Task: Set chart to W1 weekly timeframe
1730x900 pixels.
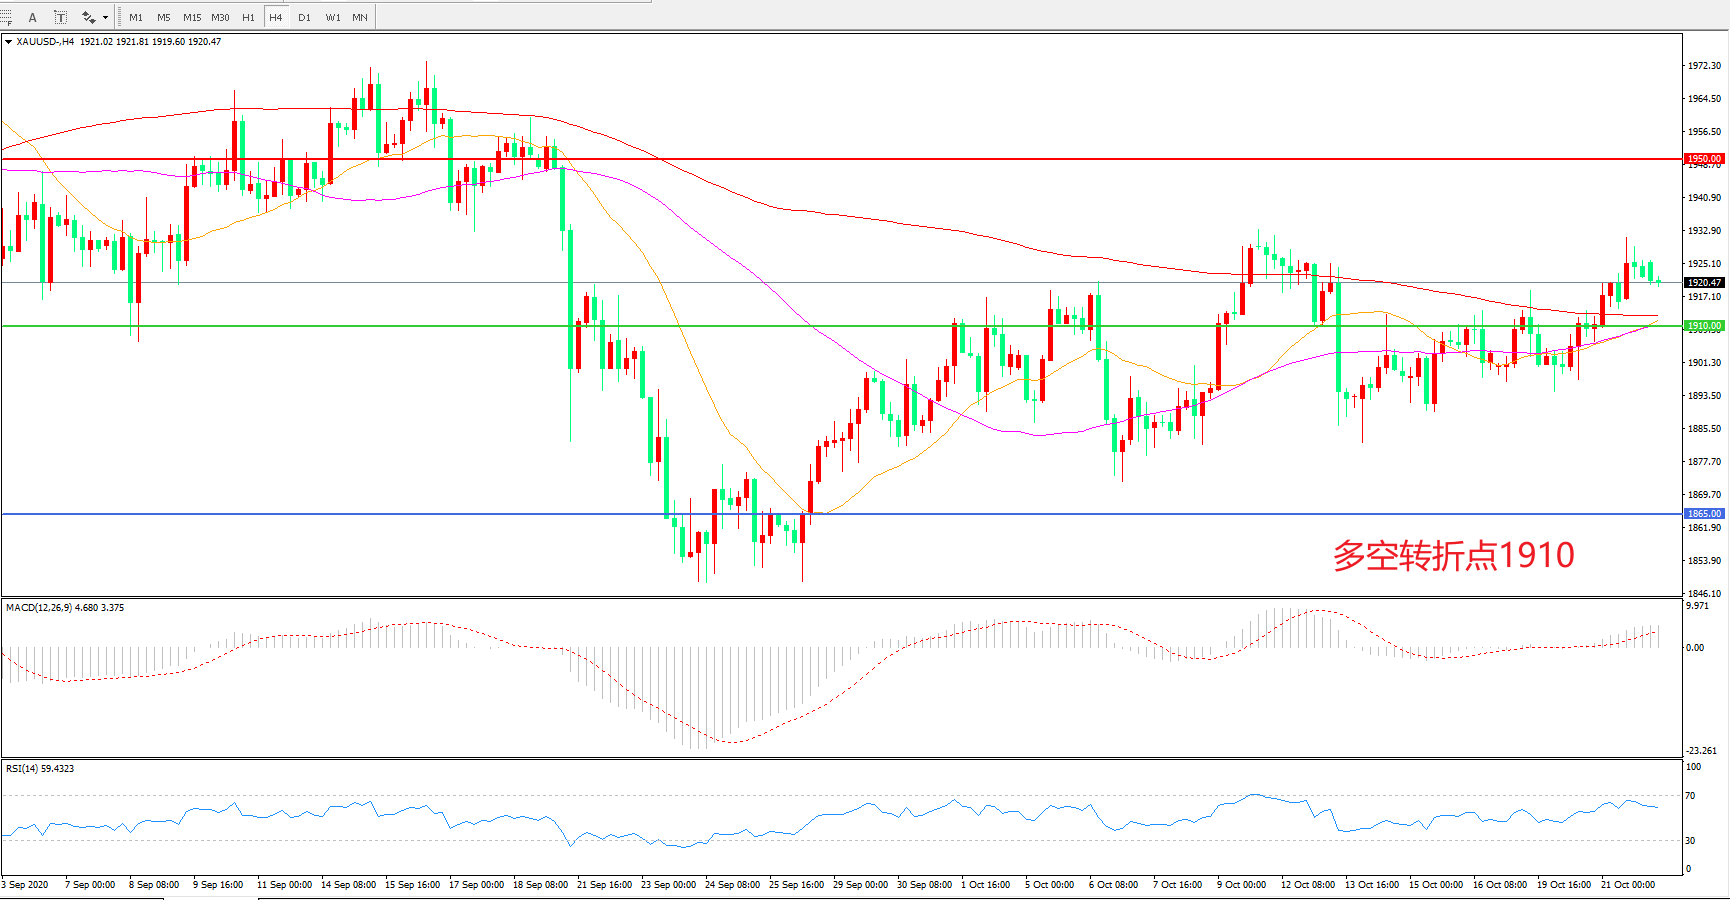Action: coord(332,17)
